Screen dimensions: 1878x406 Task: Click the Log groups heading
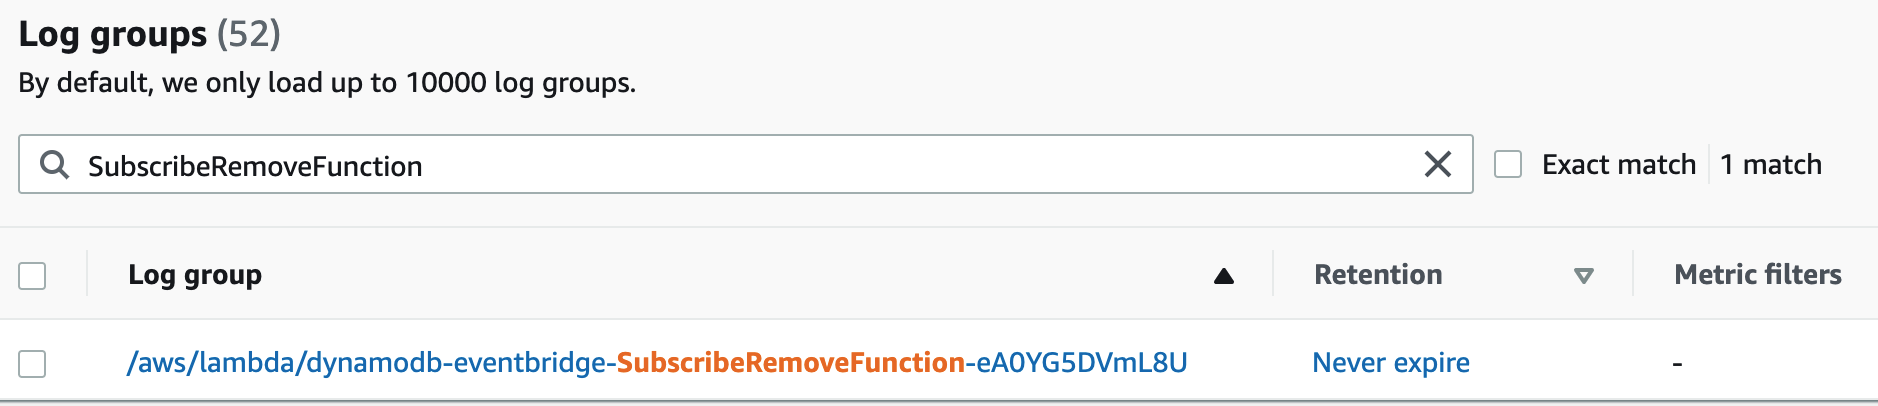pos(113,34)
